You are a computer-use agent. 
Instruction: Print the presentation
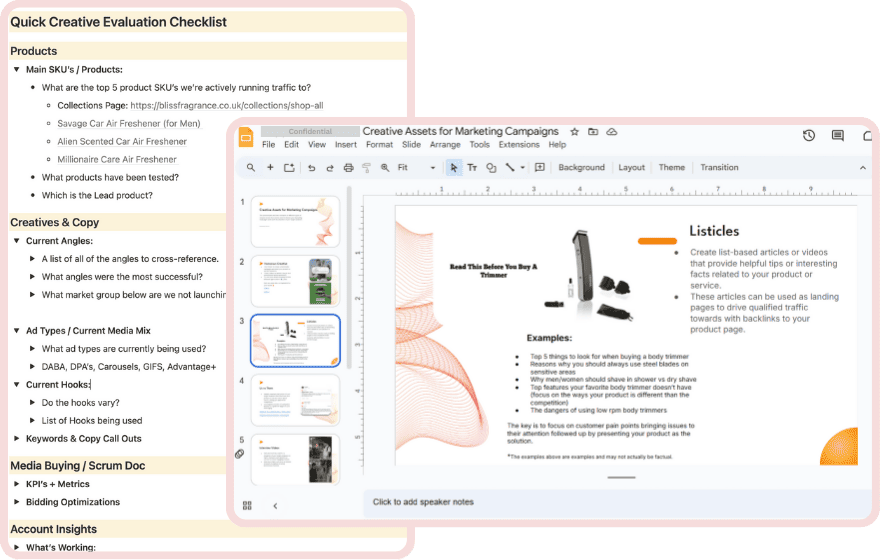pos(349,168)
